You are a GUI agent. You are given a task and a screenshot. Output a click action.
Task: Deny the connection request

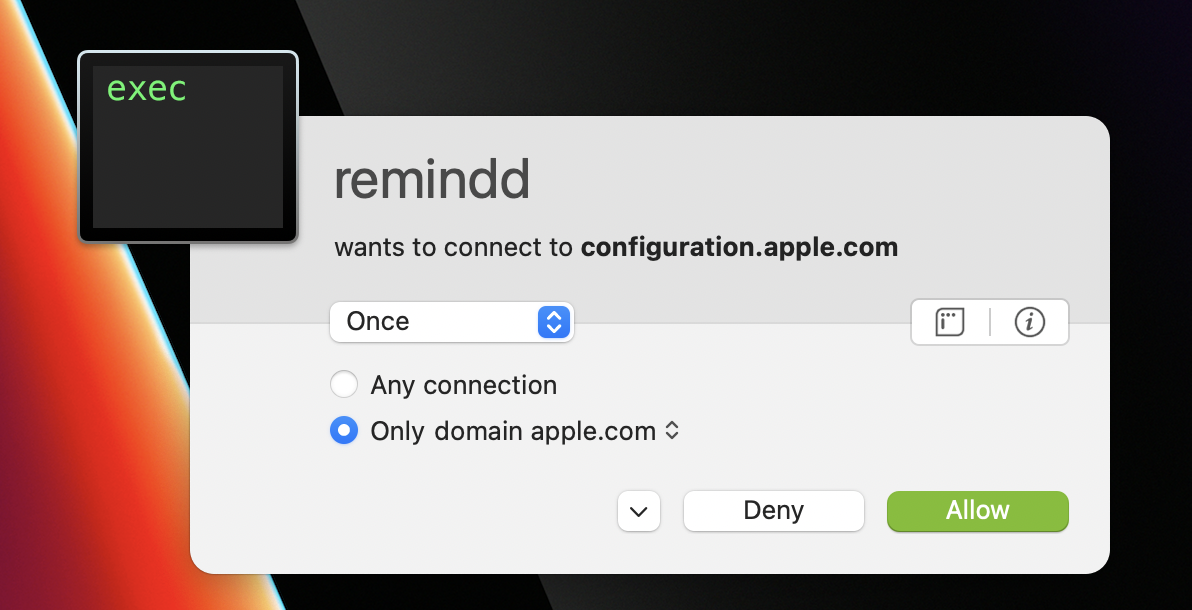(773, 511)
